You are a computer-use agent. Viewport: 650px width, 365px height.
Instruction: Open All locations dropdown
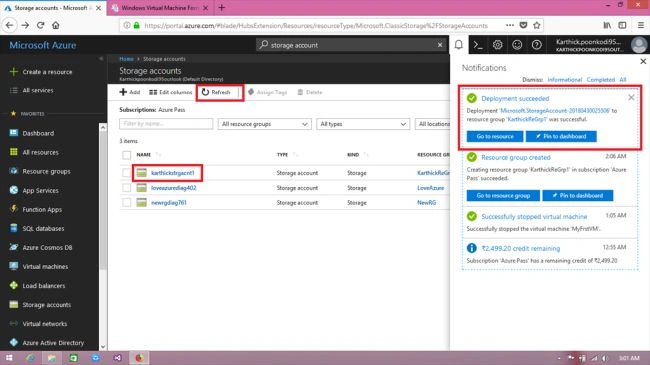(432, 124)
